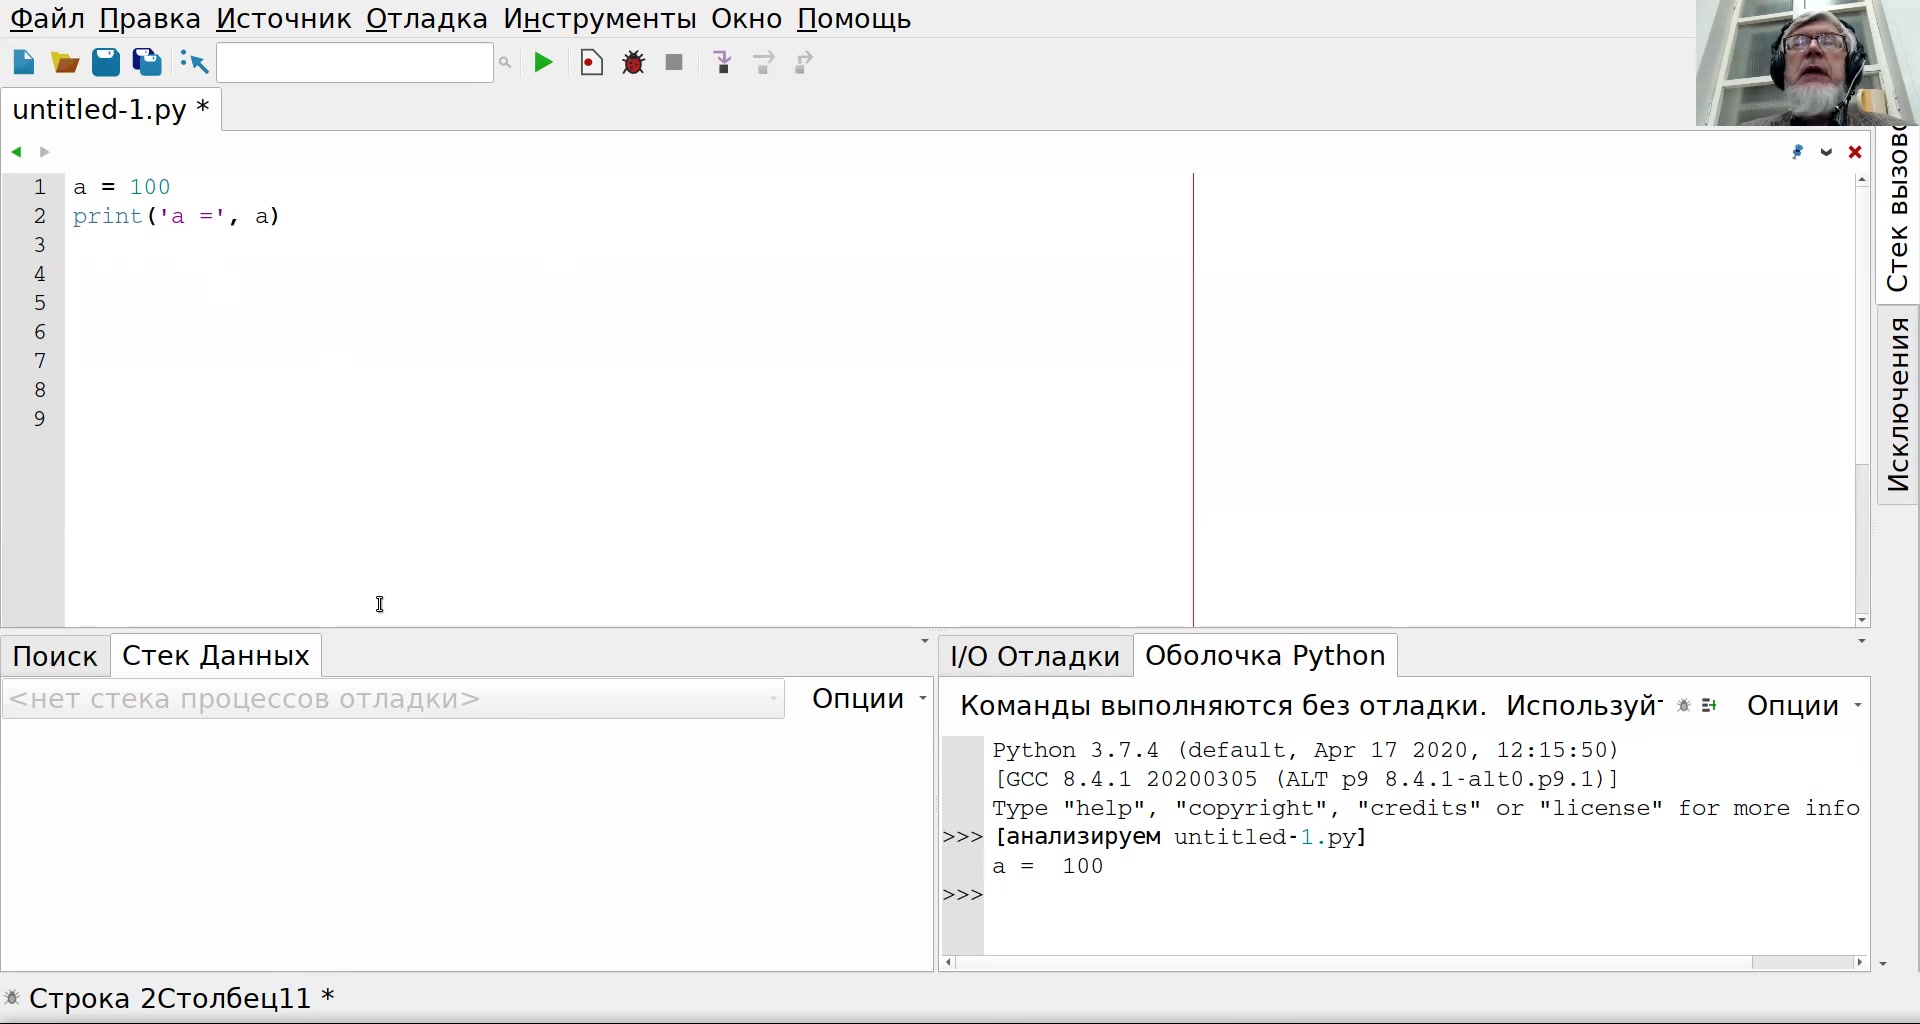Click Step Out debugger icon
Viewport: 1920px width, 1024px height.
[804, 63]
